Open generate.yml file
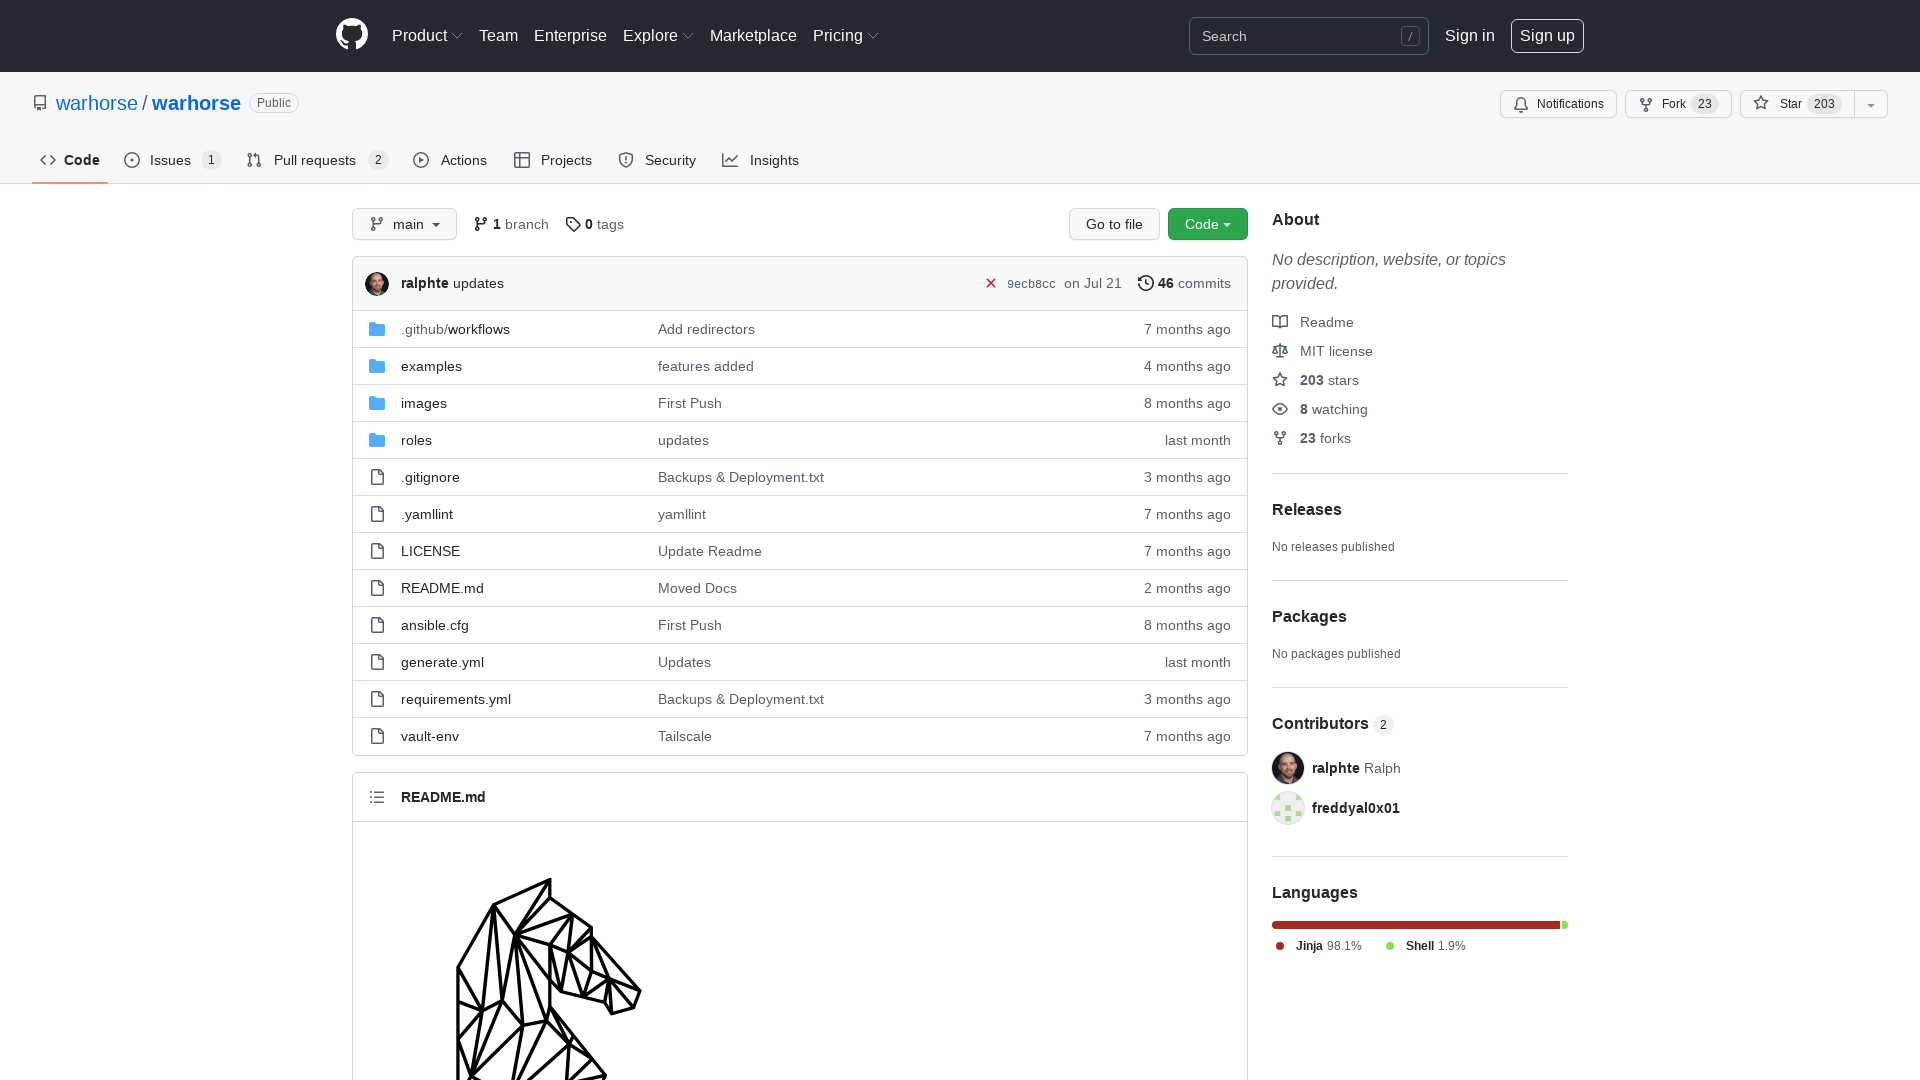The height and width of the screenshot is (1080, 1920). (442, 662)
